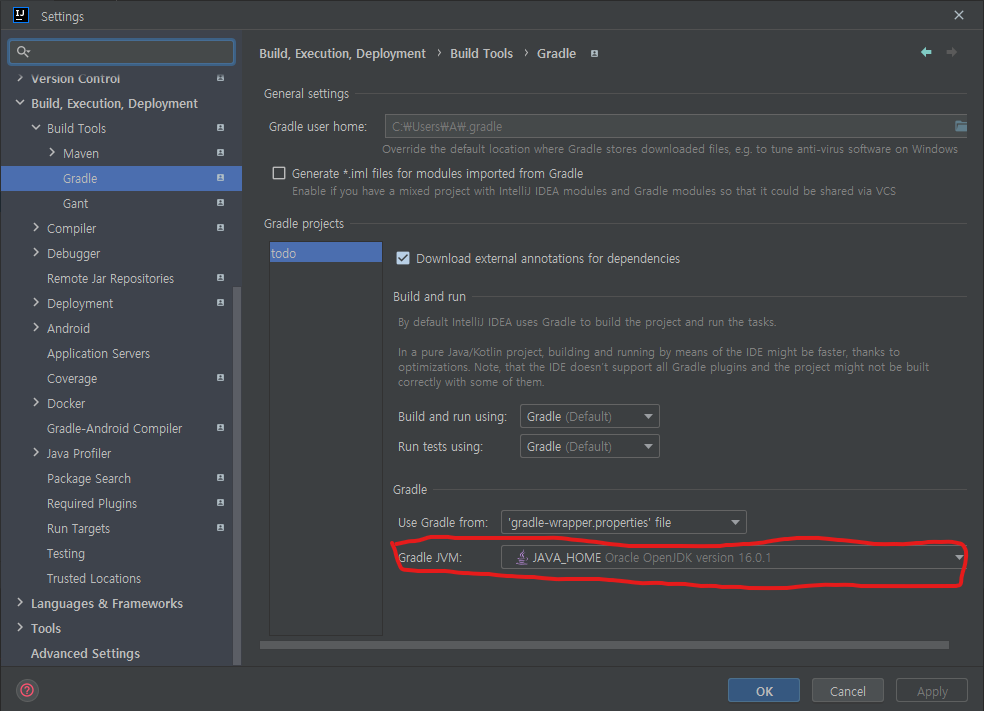Click the project icon on the Gradle-Android Compiler row
Viewport: 984px width, 711px height.
[x=220, y=428]
